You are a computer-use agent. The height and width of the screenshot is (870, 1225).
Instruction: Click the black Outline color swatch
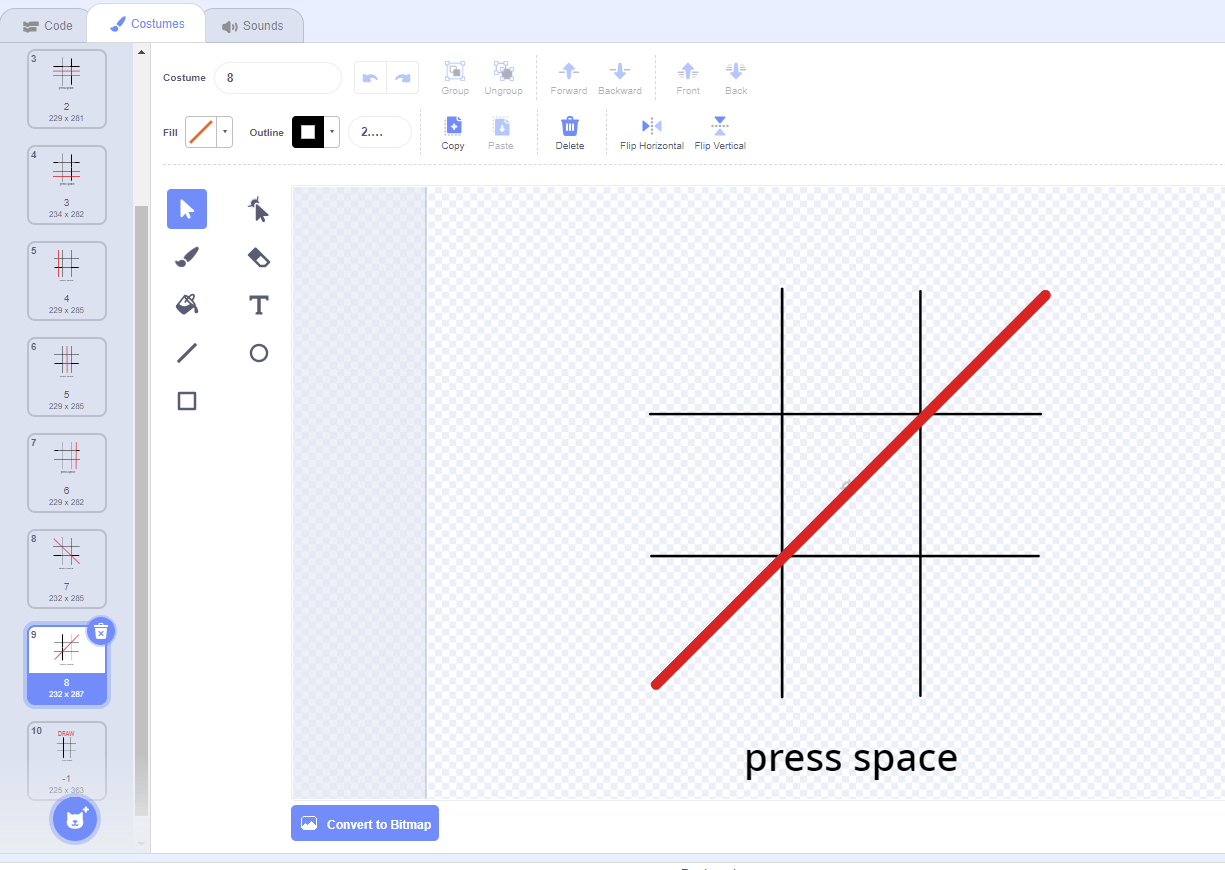(x=308, y=131)
